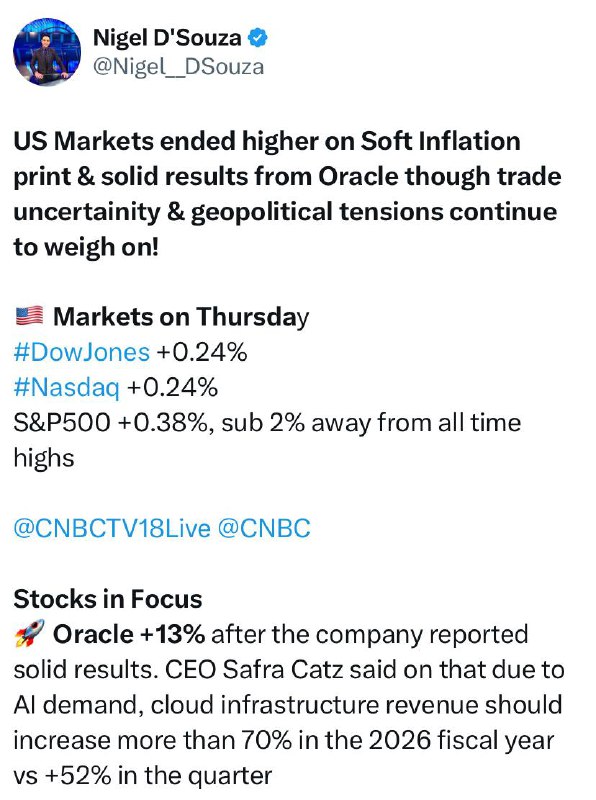Viewport: 596px width, 800px height.
Task: Click the Stocks in Focus heading
Action: pos(108,599)
